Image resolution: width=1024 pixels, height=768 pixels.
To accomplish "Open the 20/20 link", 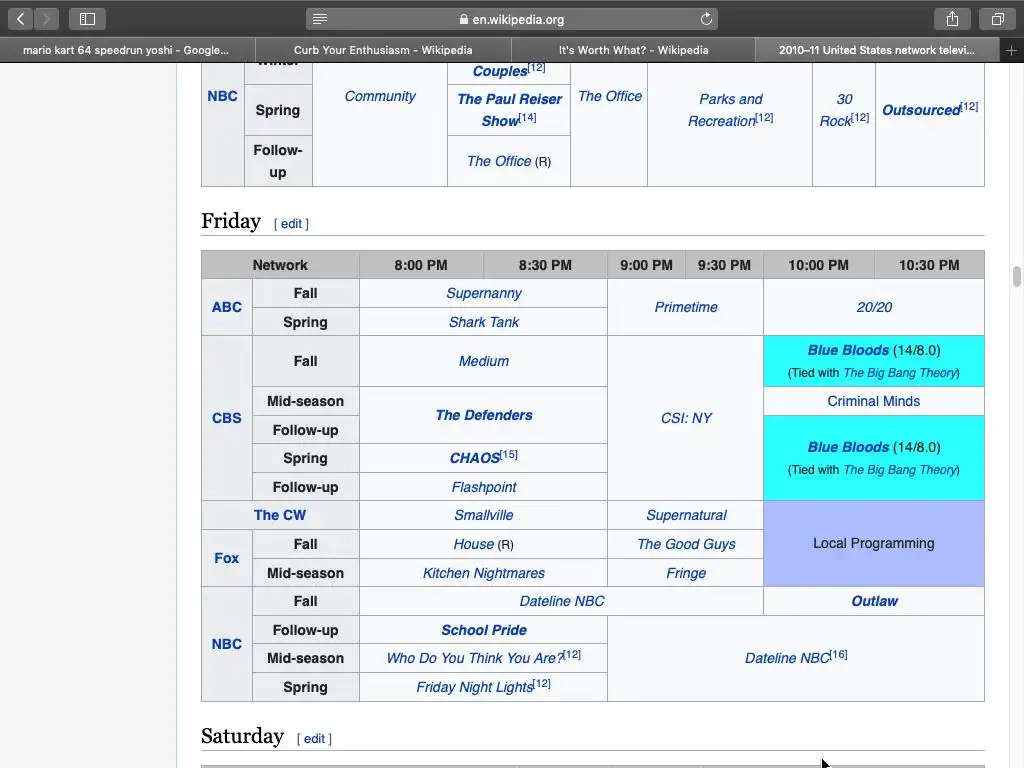I will tap(874, 307).
